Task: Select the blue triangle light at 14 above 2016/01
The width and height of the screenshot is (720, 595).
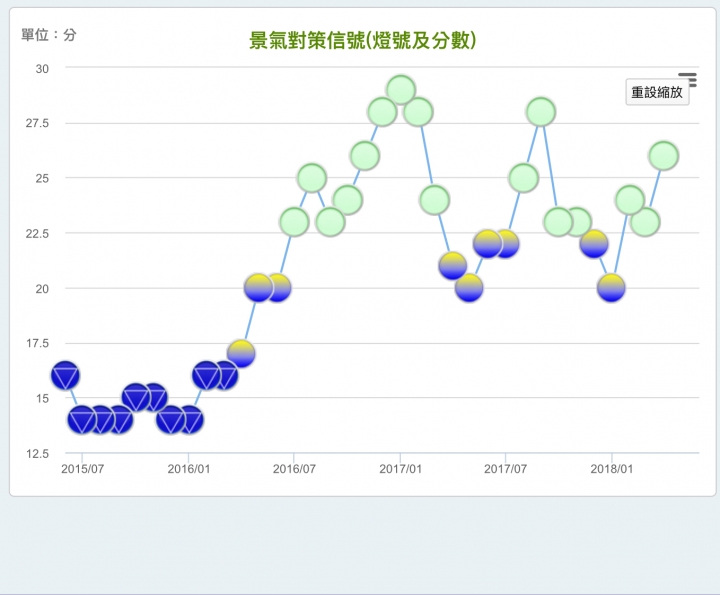Action: (189, 420)
